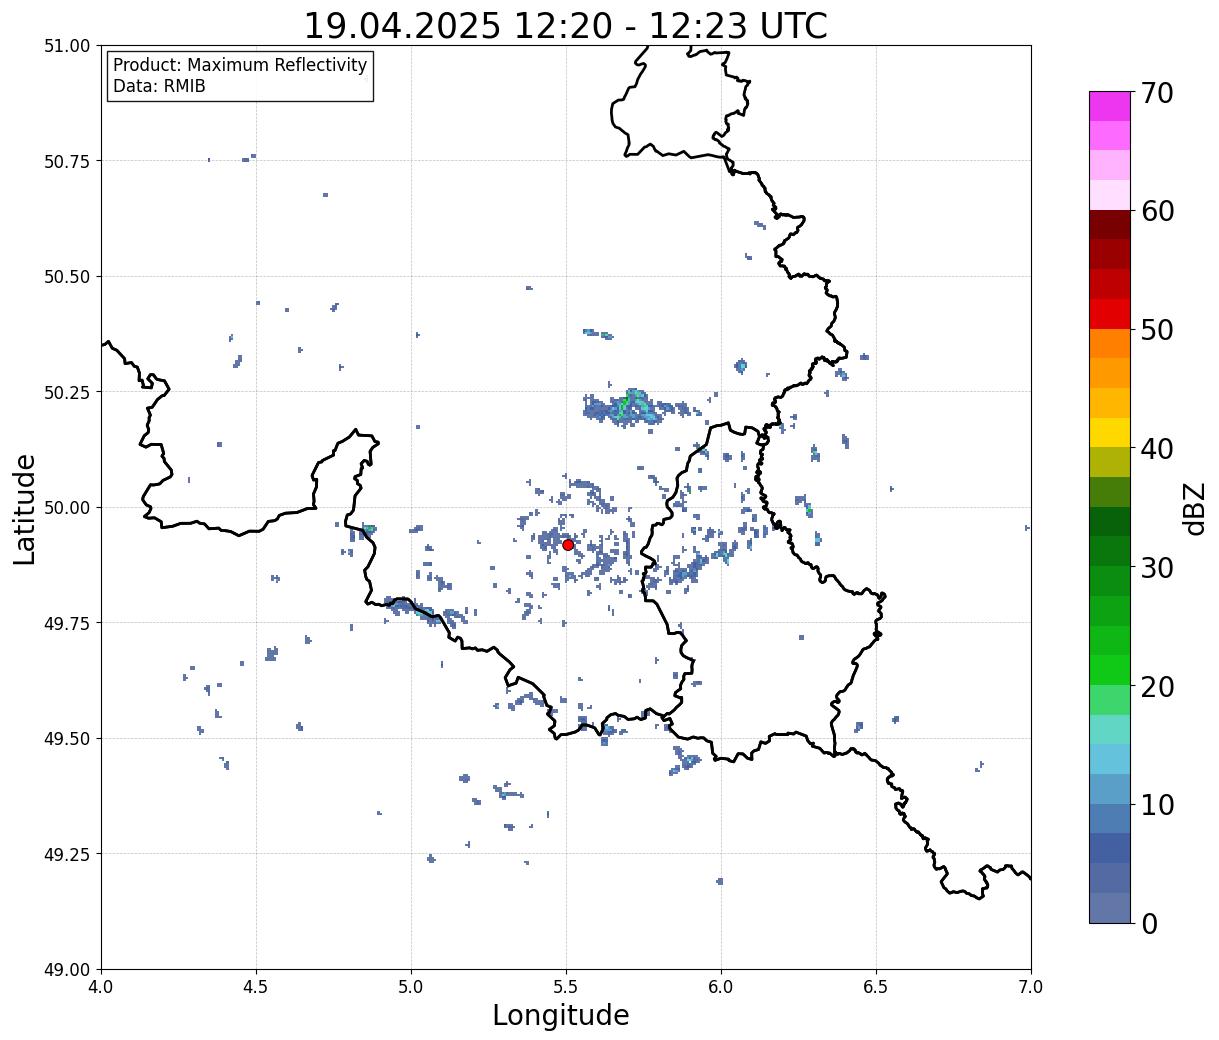Click the colorbar tick label "20"

click(1156, 686)
